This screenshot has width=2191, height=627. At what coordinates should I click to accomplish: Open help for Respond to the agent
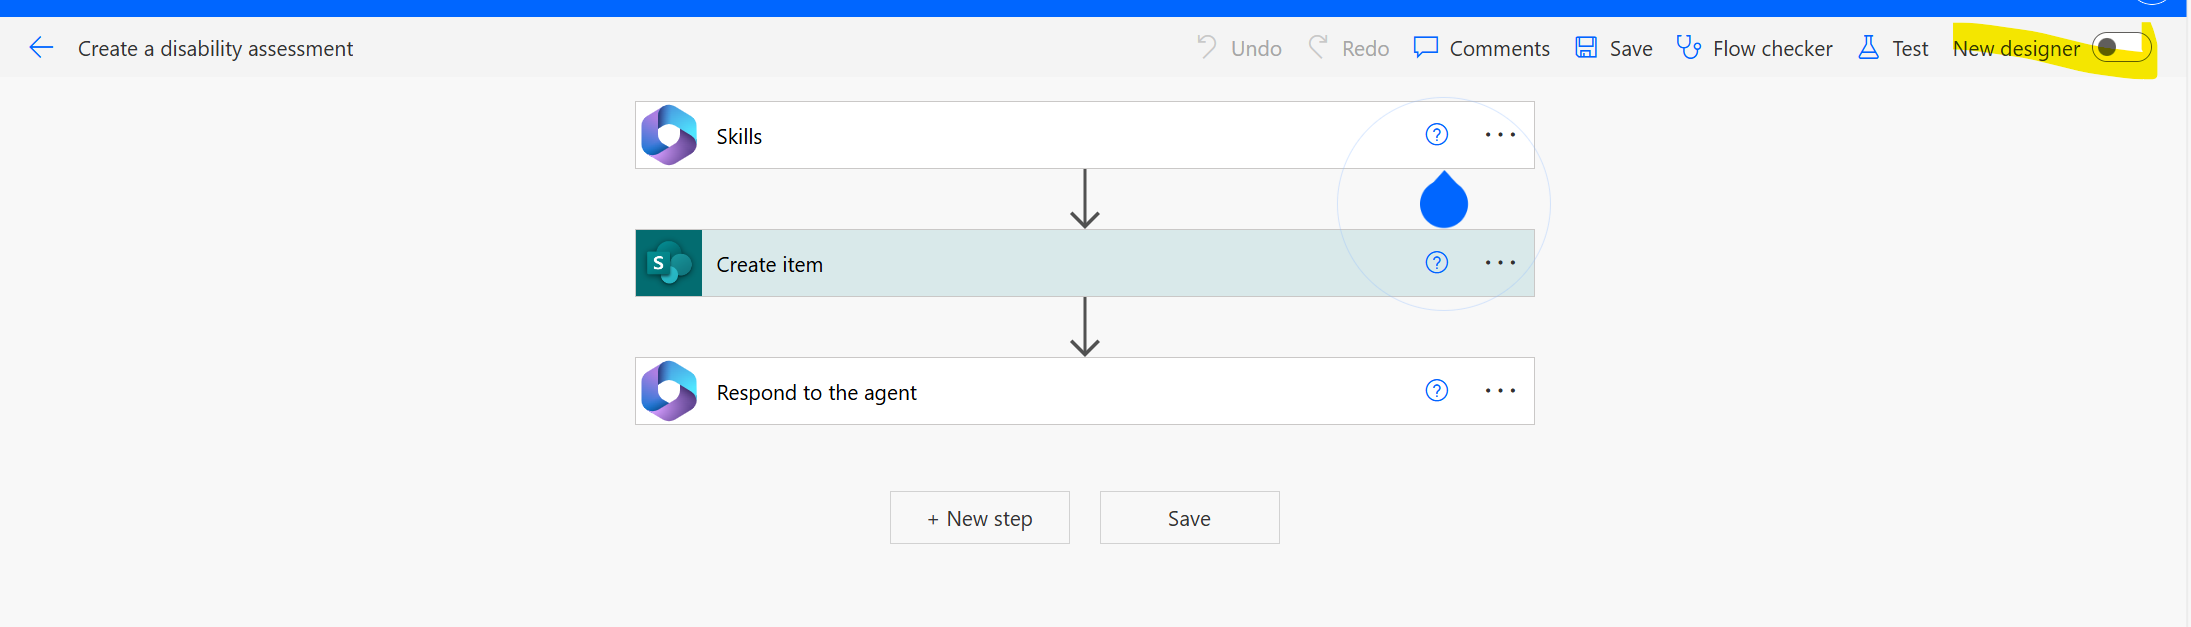click(1436, 390)
